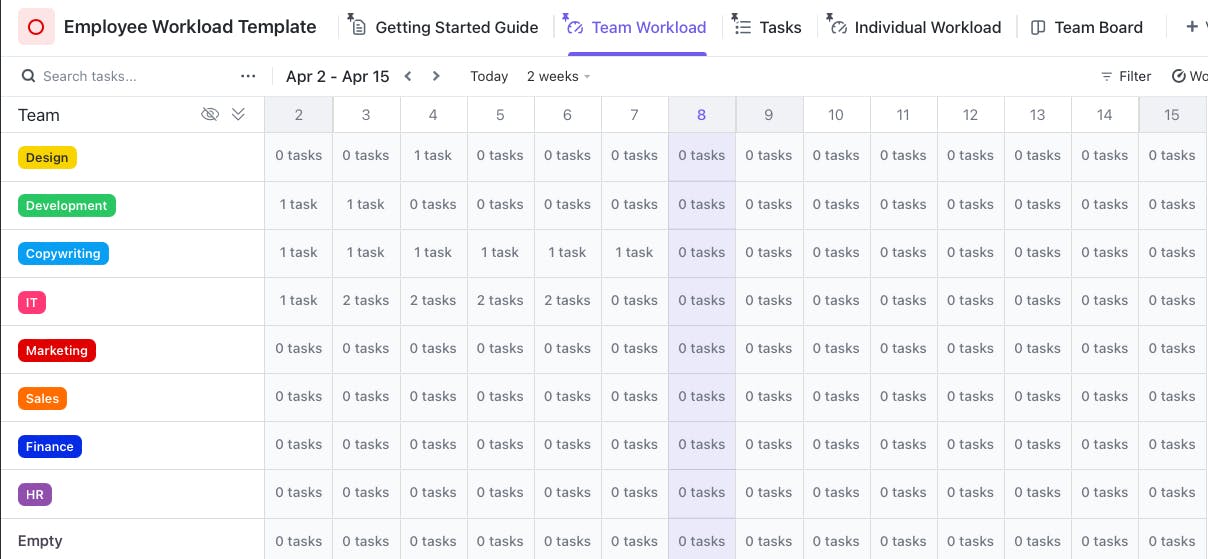The image size is (1208, 559).
Task: Click the plus icon to add view
Action: pos(1191,27)
